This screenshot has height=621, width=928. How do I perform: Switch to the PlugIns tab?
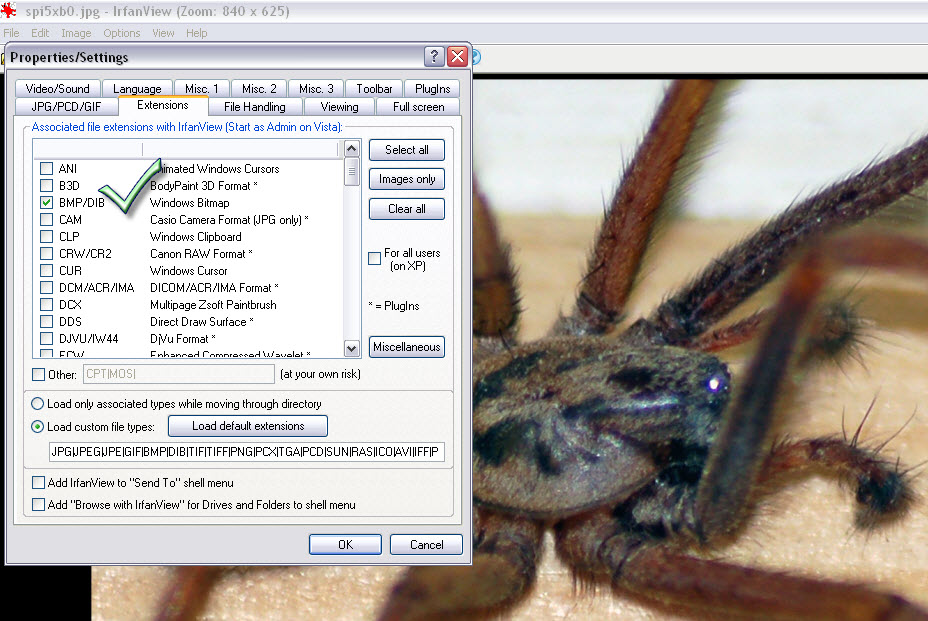click(x=434, y=89)
